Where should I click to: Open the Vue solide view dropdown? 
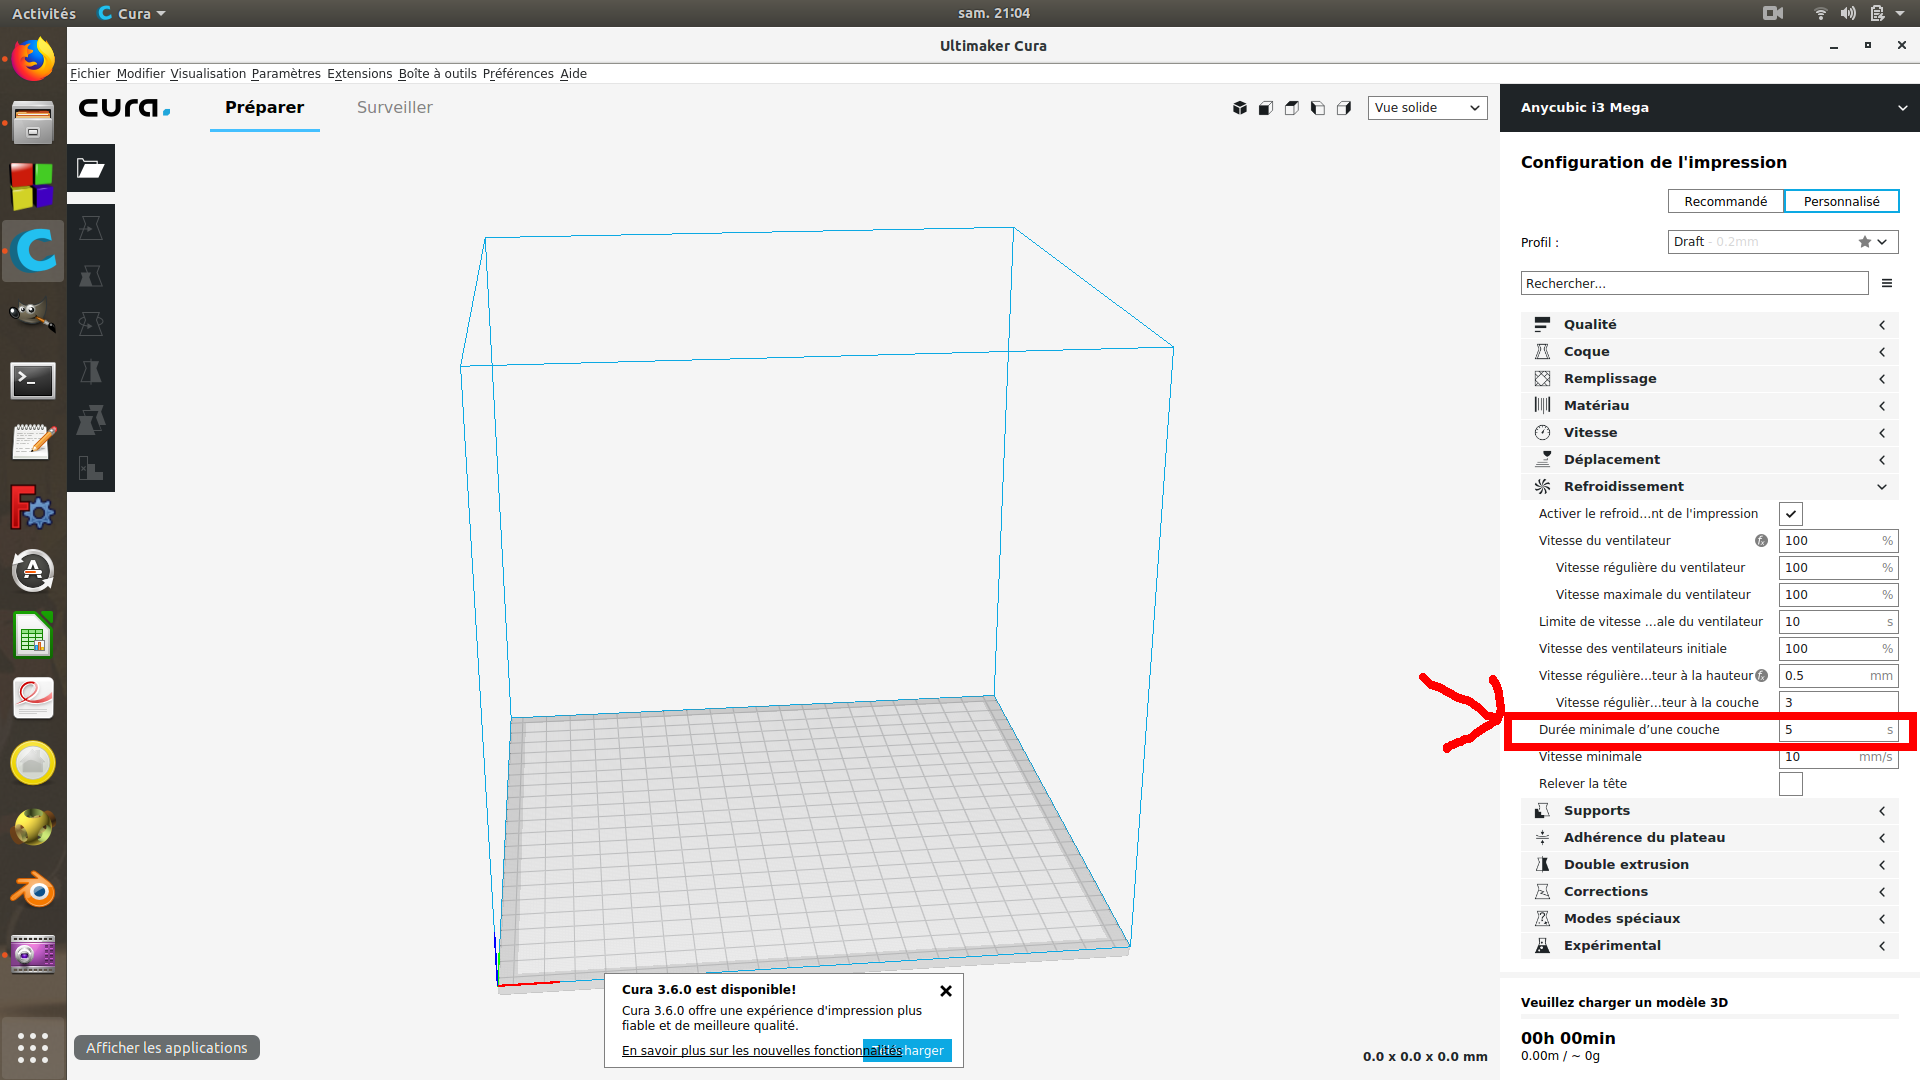[1427, 108]
